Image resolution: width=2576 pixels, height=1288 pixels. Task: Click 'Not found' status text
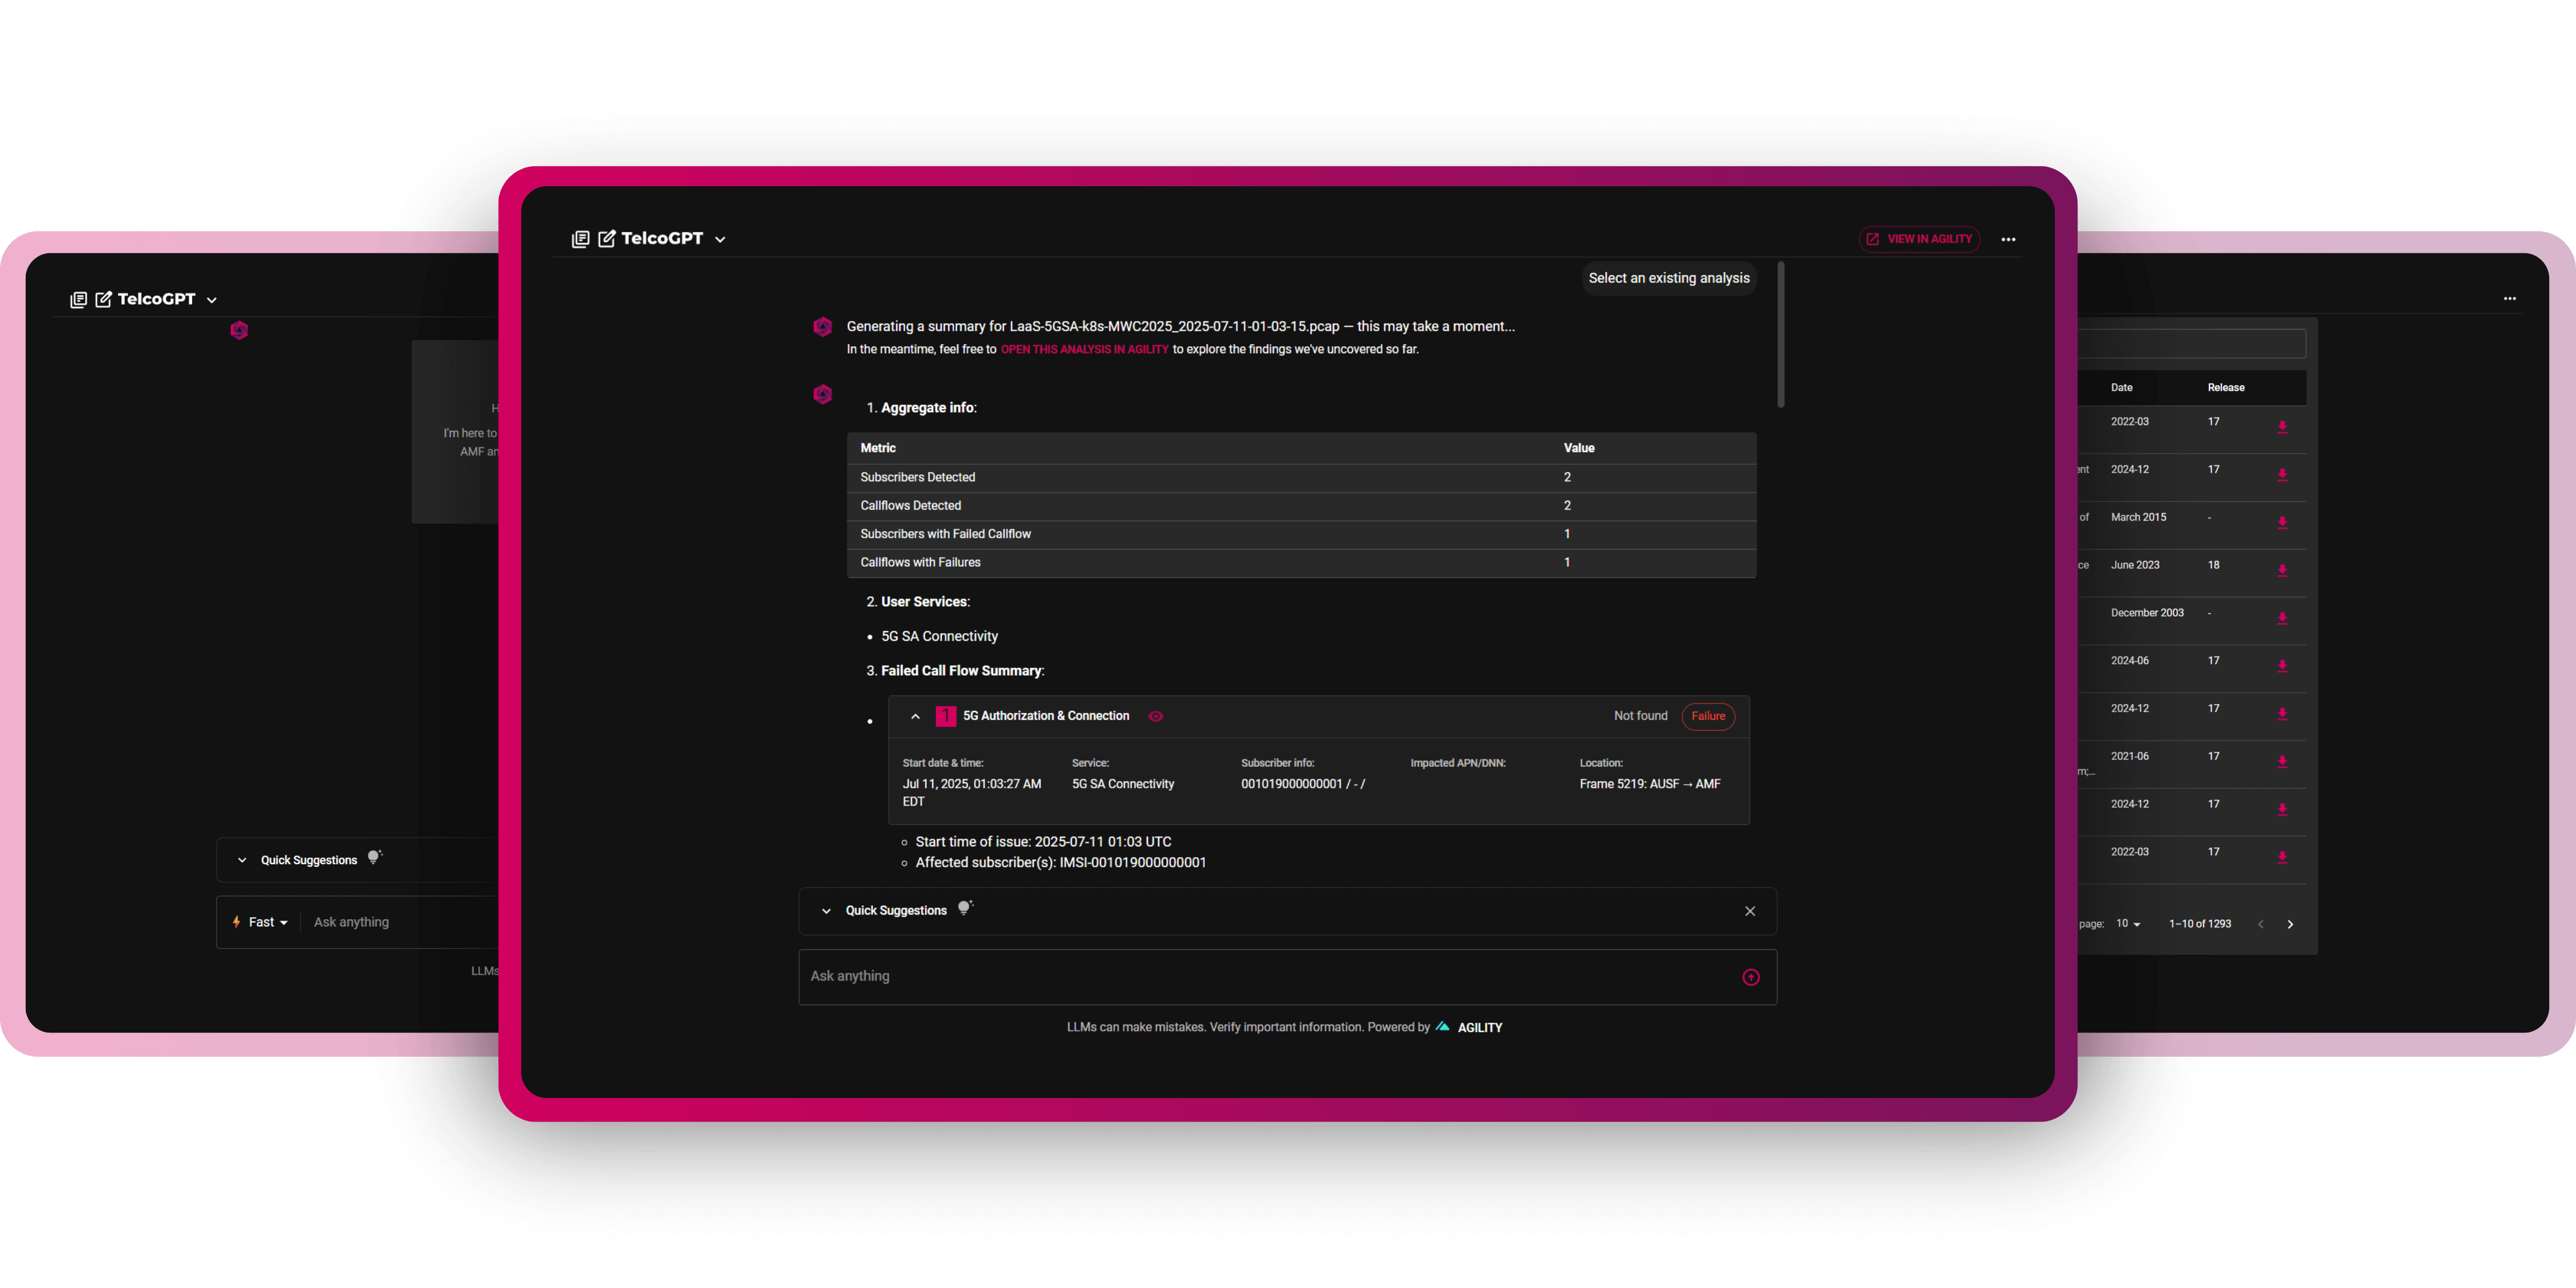click(x=1640, y=716)
